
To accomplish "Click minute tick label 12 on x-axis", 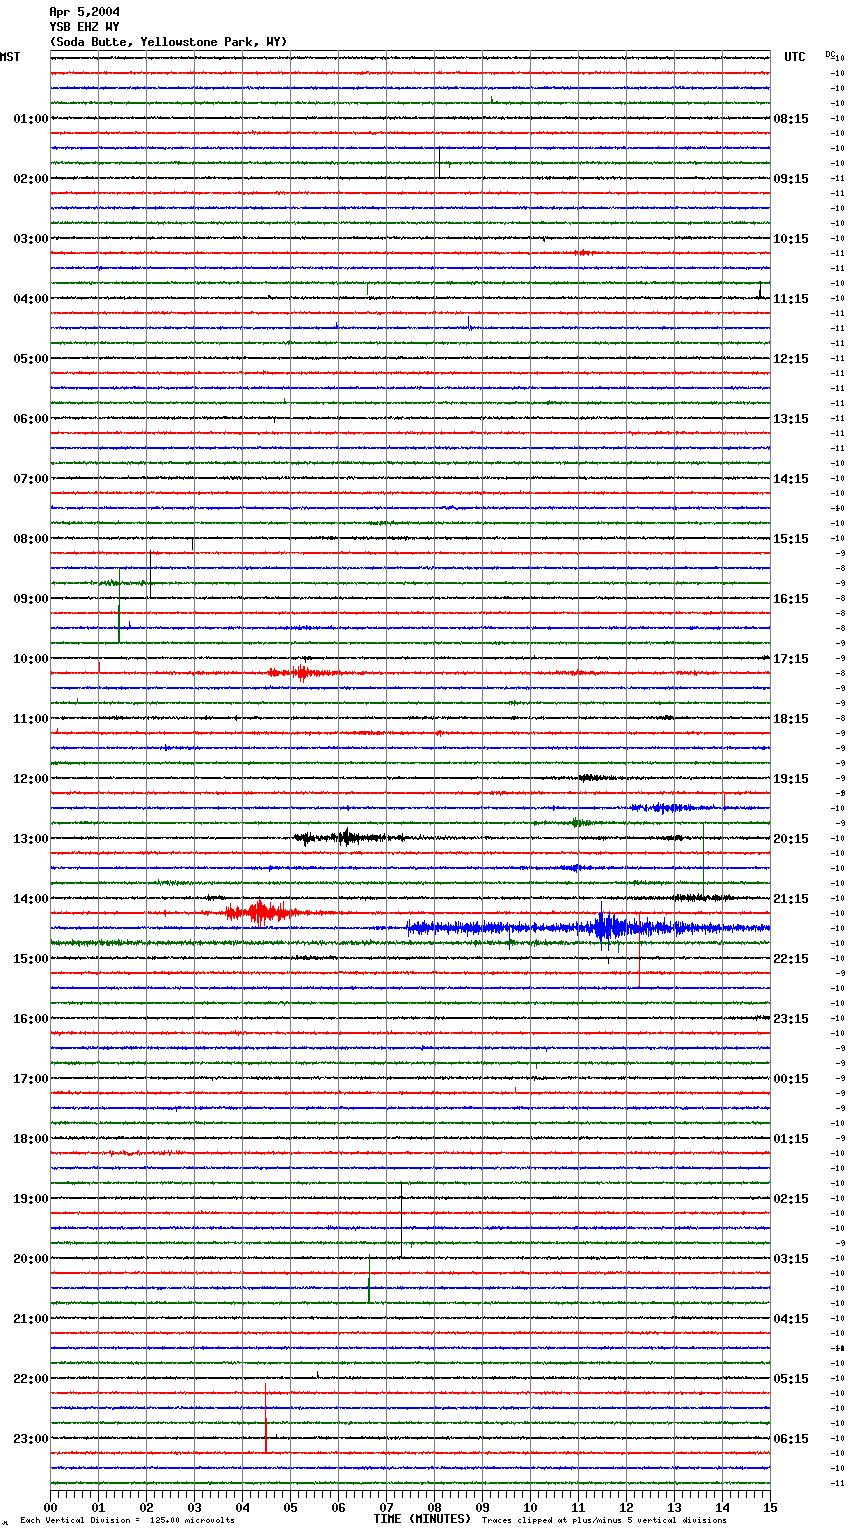I will [x=626, y=1507].
